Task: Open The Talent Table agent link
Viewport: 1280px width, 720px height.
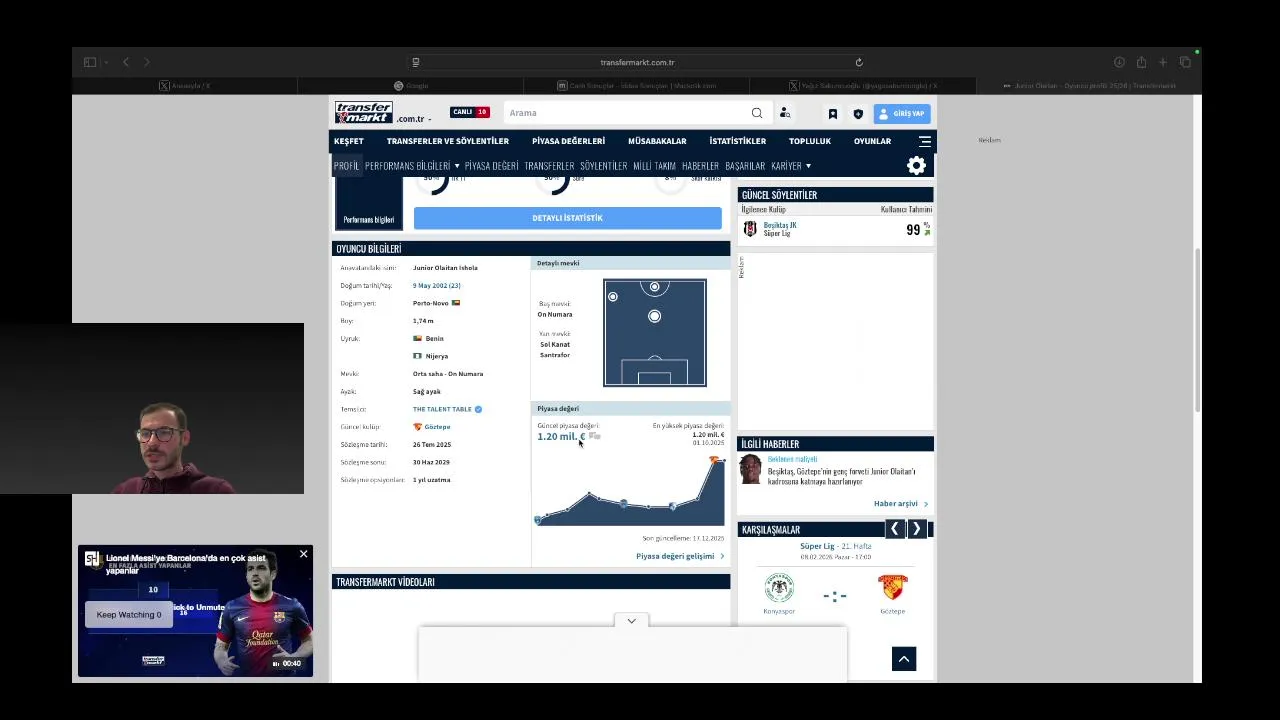Action: point(442,409)
